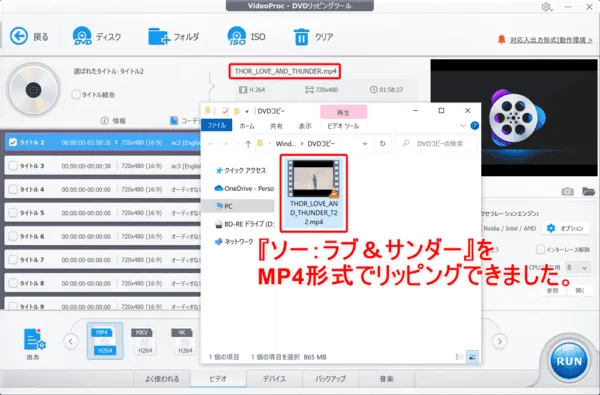Expand the Explorer ribbon chevron
Image resolution: width=600 pixels, height=395 pixels.
tap(463, 126)
